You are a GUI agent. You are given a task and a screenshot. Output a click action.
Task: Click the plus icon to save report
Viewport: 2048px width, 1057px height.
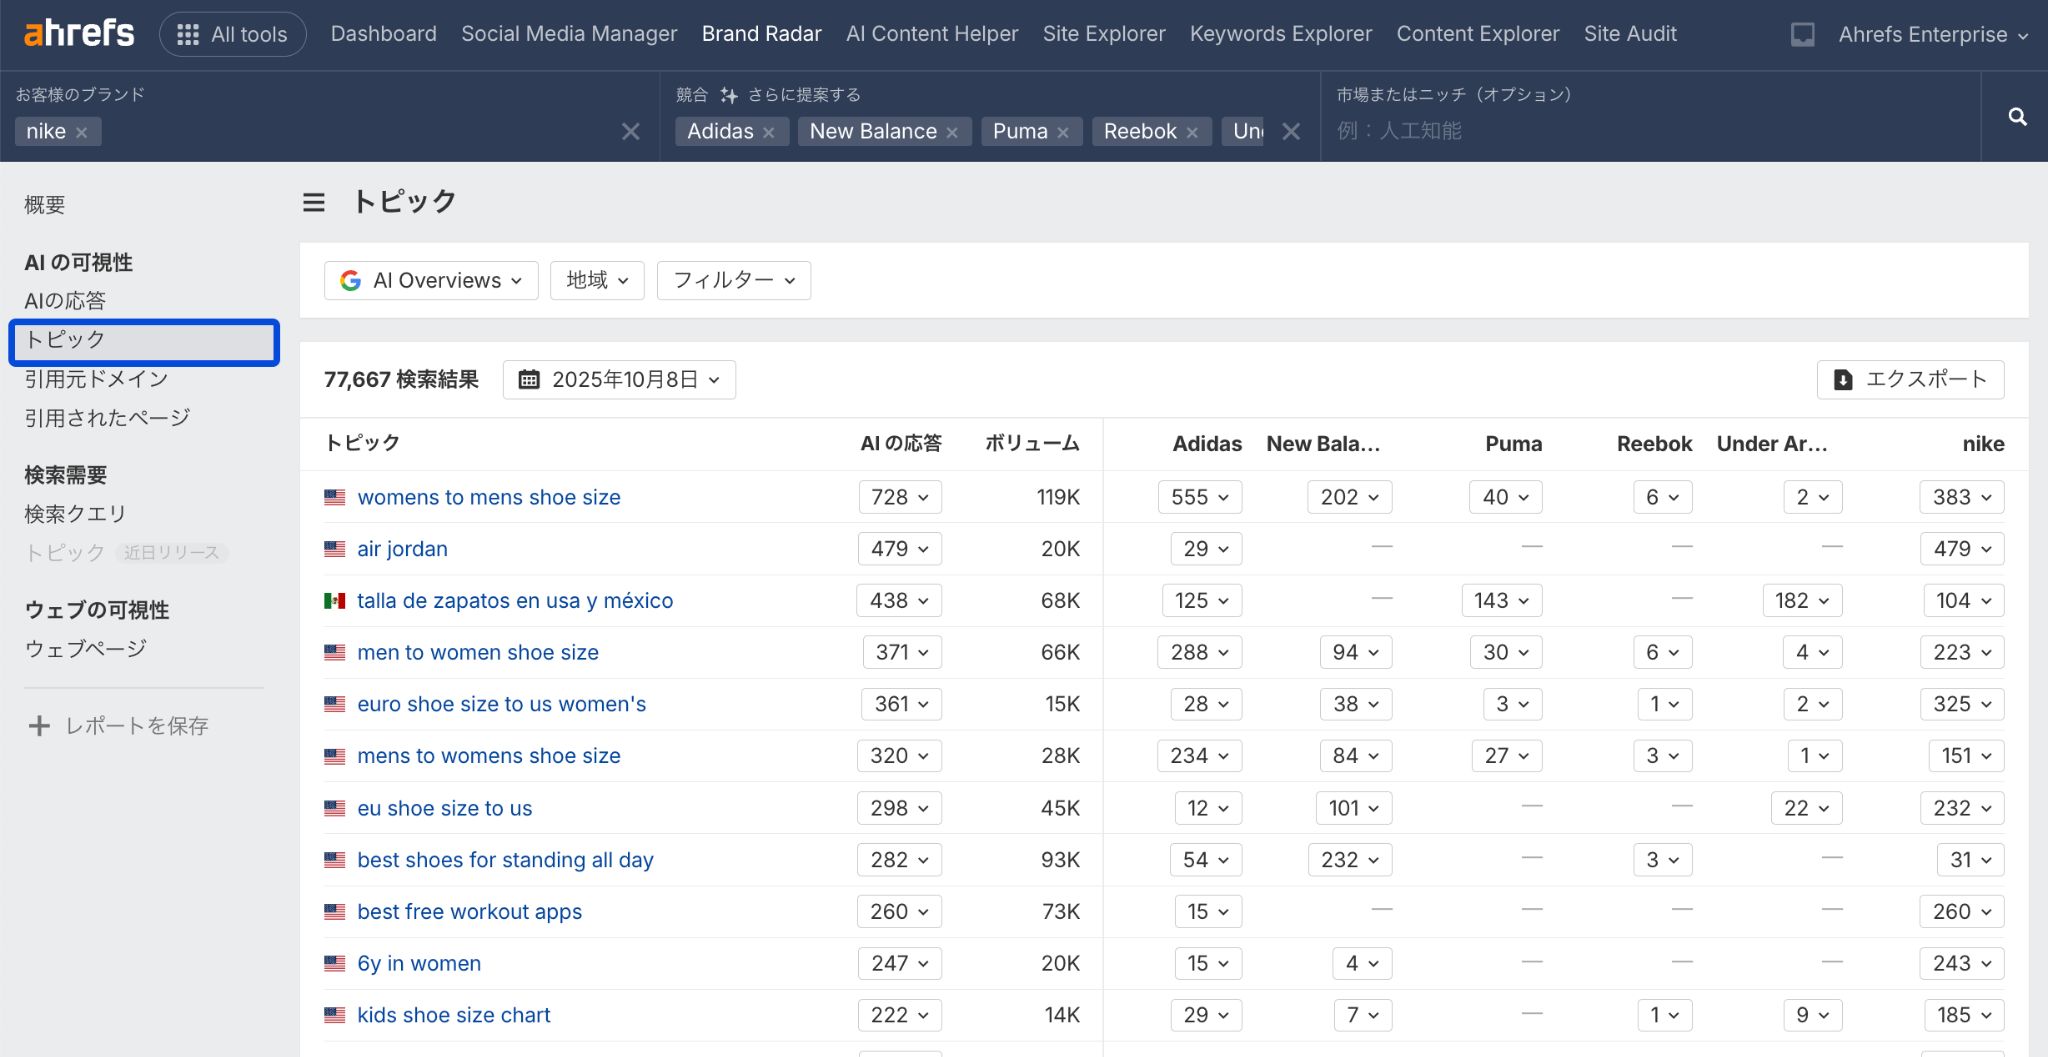coord(39,726)
